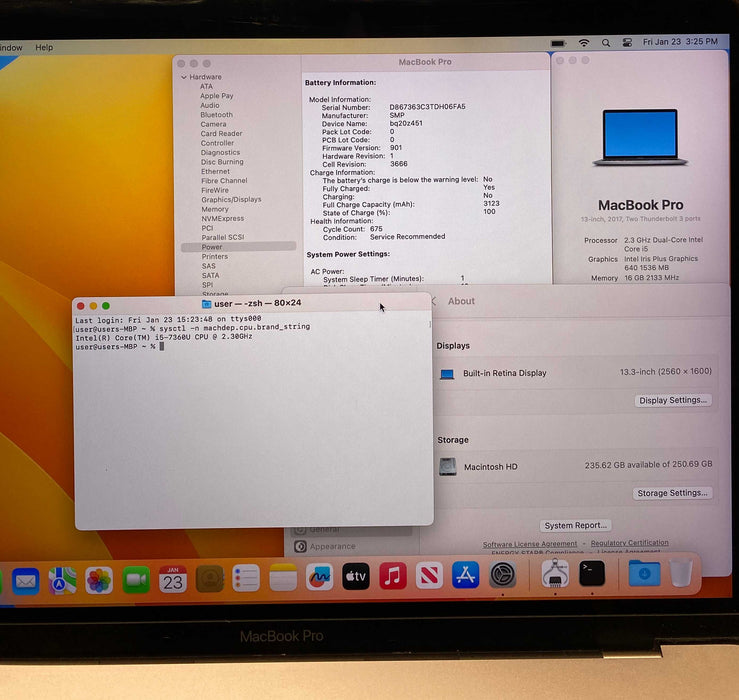Open the Help menu
This screenshot has width=739, height=700.
pos(44,48)
